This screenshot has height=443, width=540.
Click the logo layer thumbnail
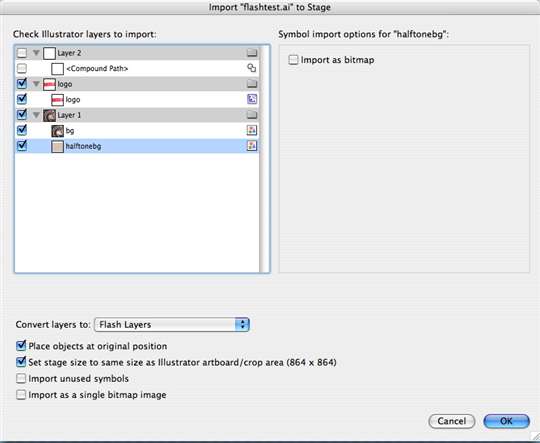pos(49,84)
